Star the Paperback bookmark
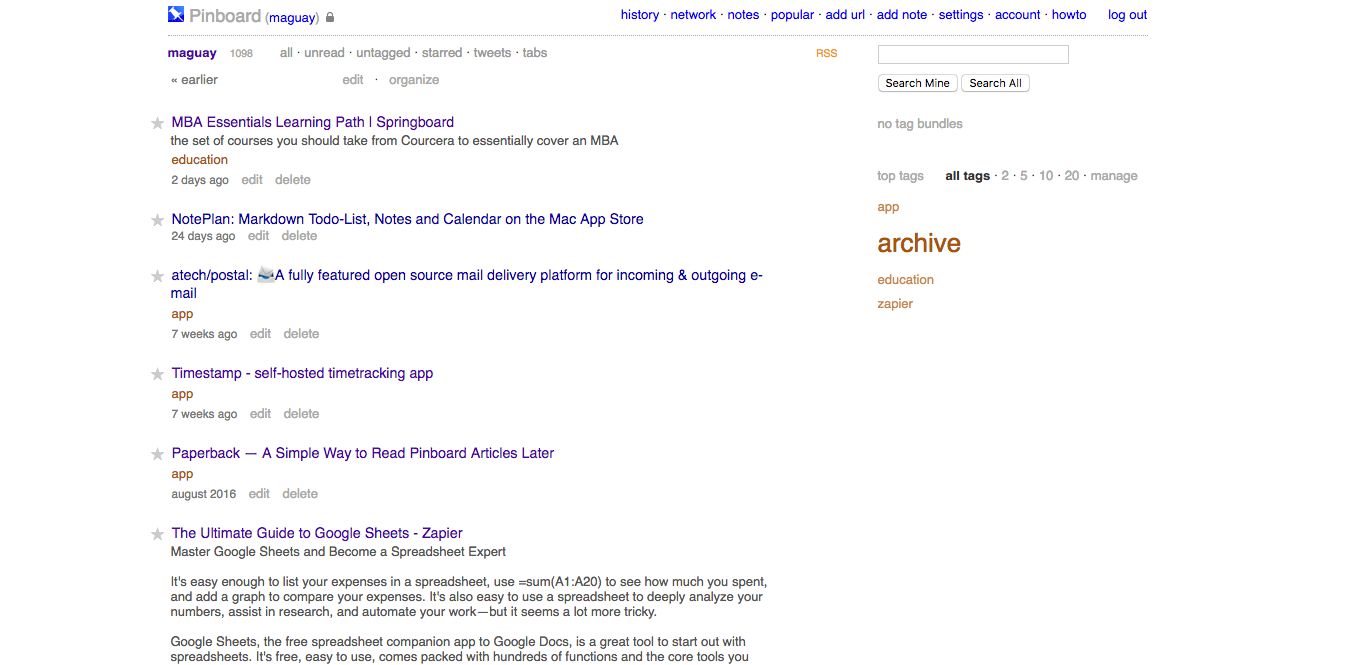Screen dimensions: 1365x665 pyautogui.click(x=157, y=454)
